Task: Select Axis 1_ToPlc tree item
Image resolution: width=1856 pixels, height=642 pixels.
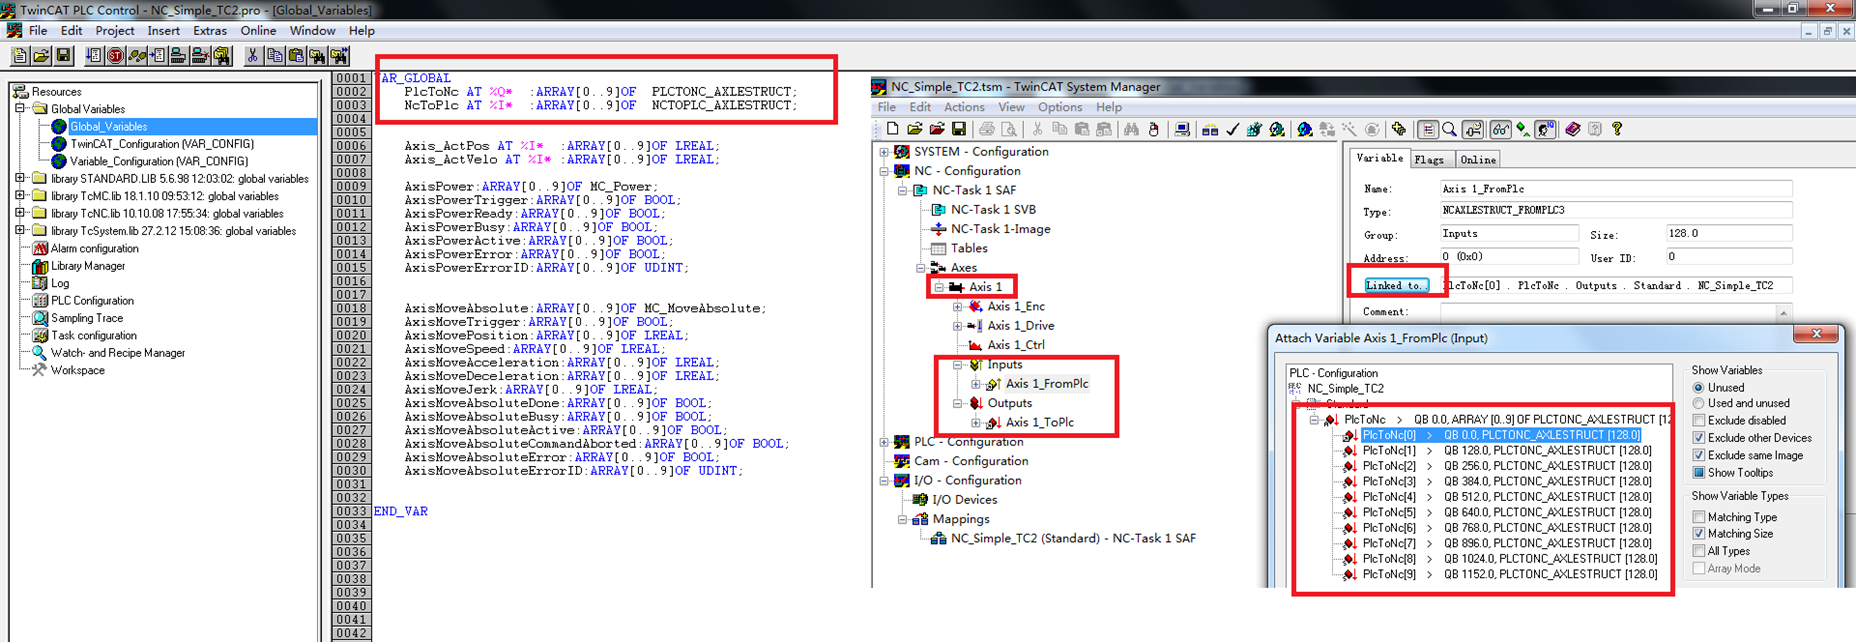Action: pyautogui.click(x=1039, y=423)
